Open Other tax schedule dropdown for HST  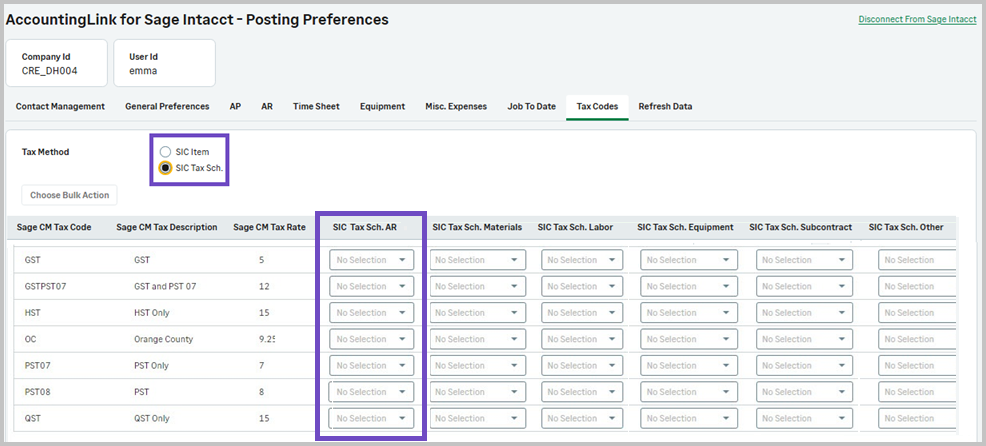point(917,313)
